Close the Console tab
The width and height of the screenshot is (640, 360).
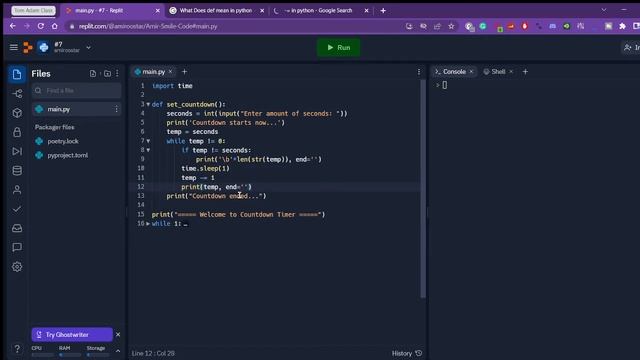tap(471, 71)
